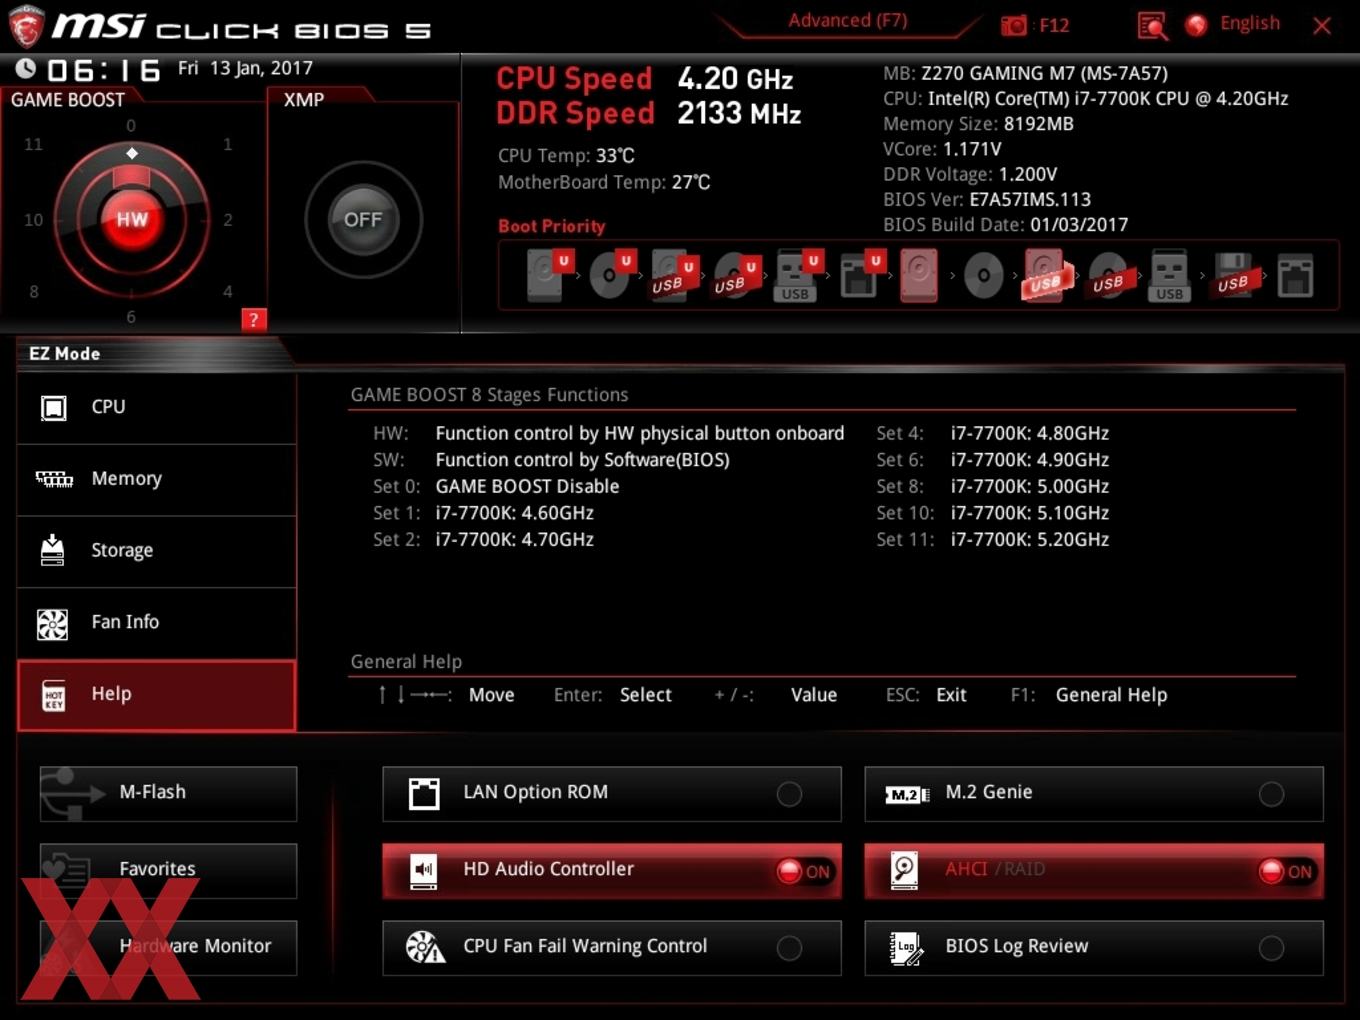The image size is (1360, 1020).
Task: Open the English language selector
Action: point(1249,24)
